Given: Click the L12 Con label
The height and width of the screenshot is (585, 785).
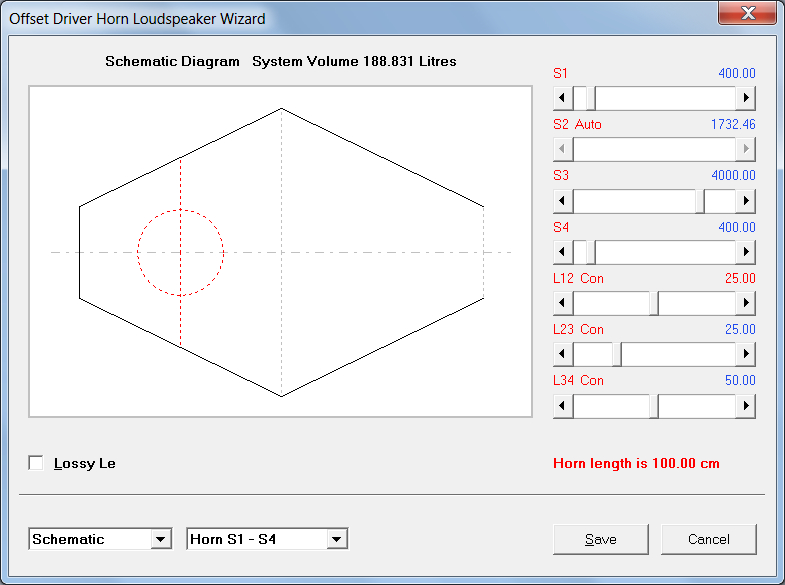Looking at the screenshot, I should (x=578, y=278).
